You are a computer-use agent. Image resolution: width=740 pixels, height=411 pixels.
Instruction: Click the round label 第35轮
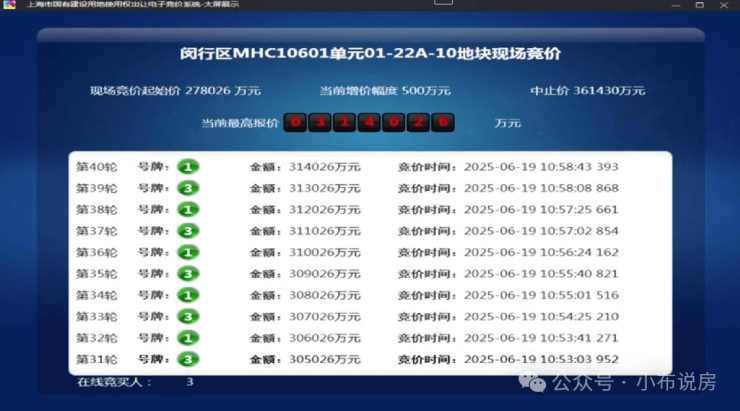(x=96, y=274)
